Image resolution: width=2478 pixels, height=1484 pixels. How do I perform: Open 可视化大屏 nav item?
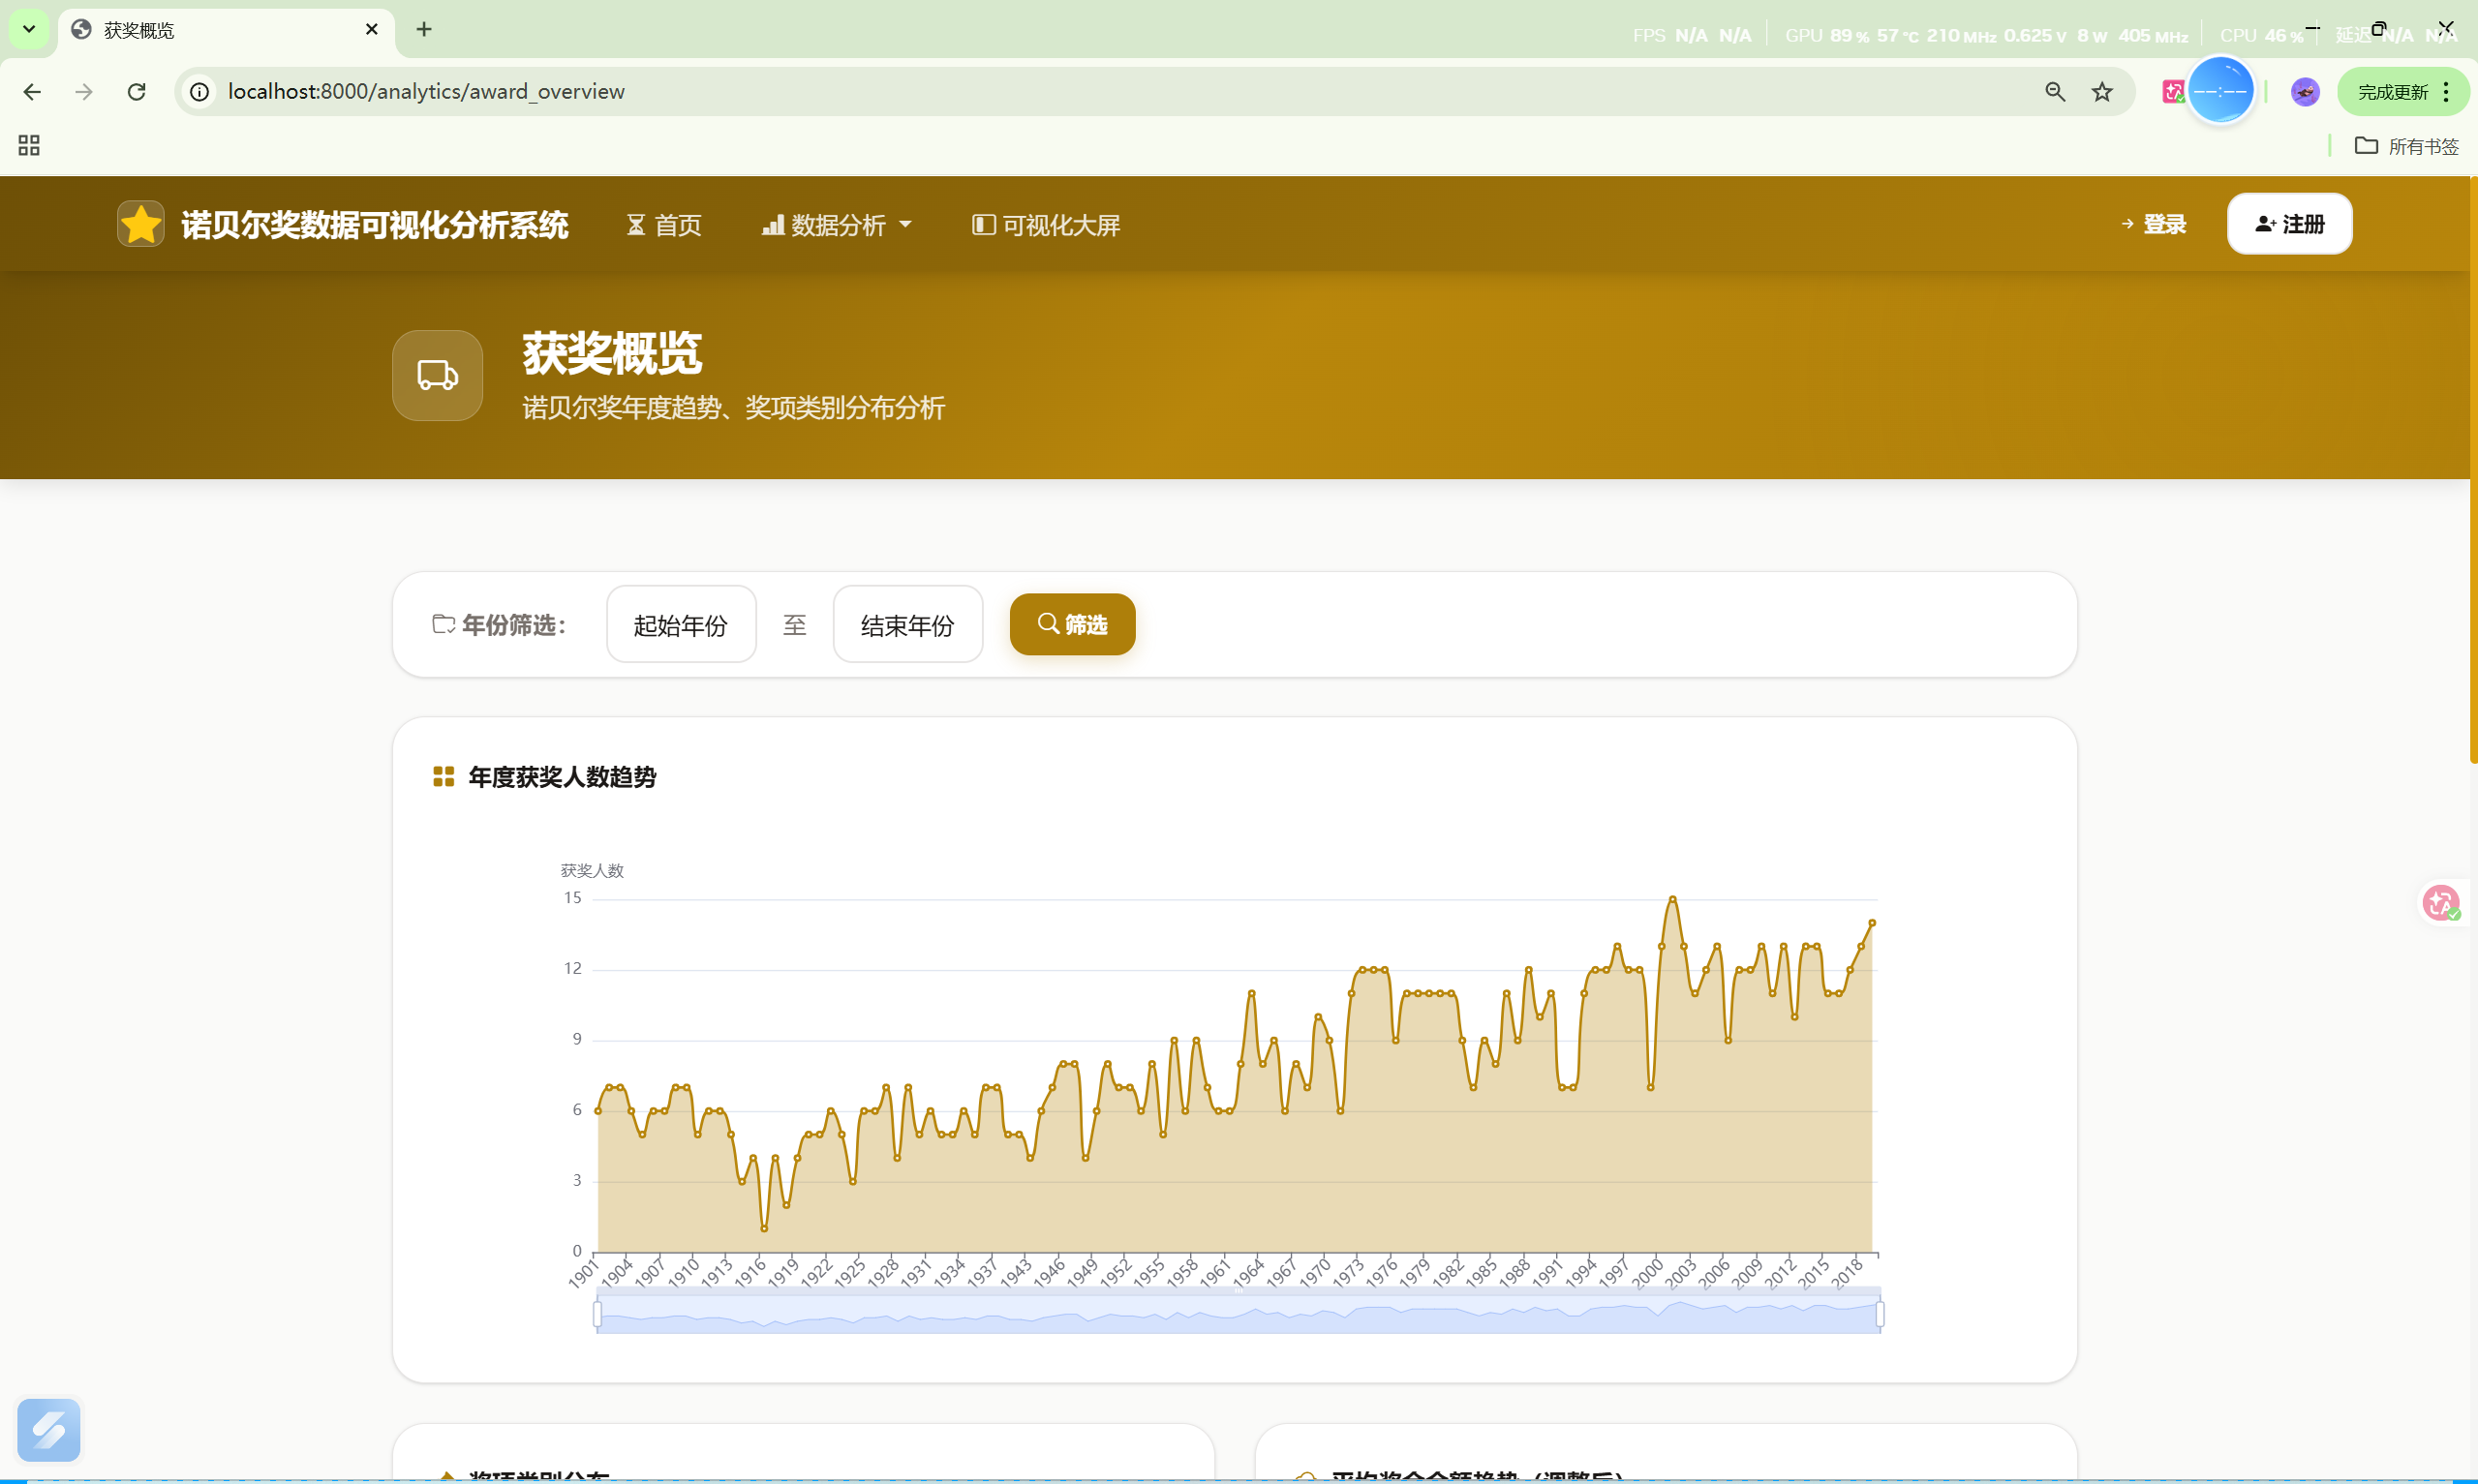point(1046,225)
